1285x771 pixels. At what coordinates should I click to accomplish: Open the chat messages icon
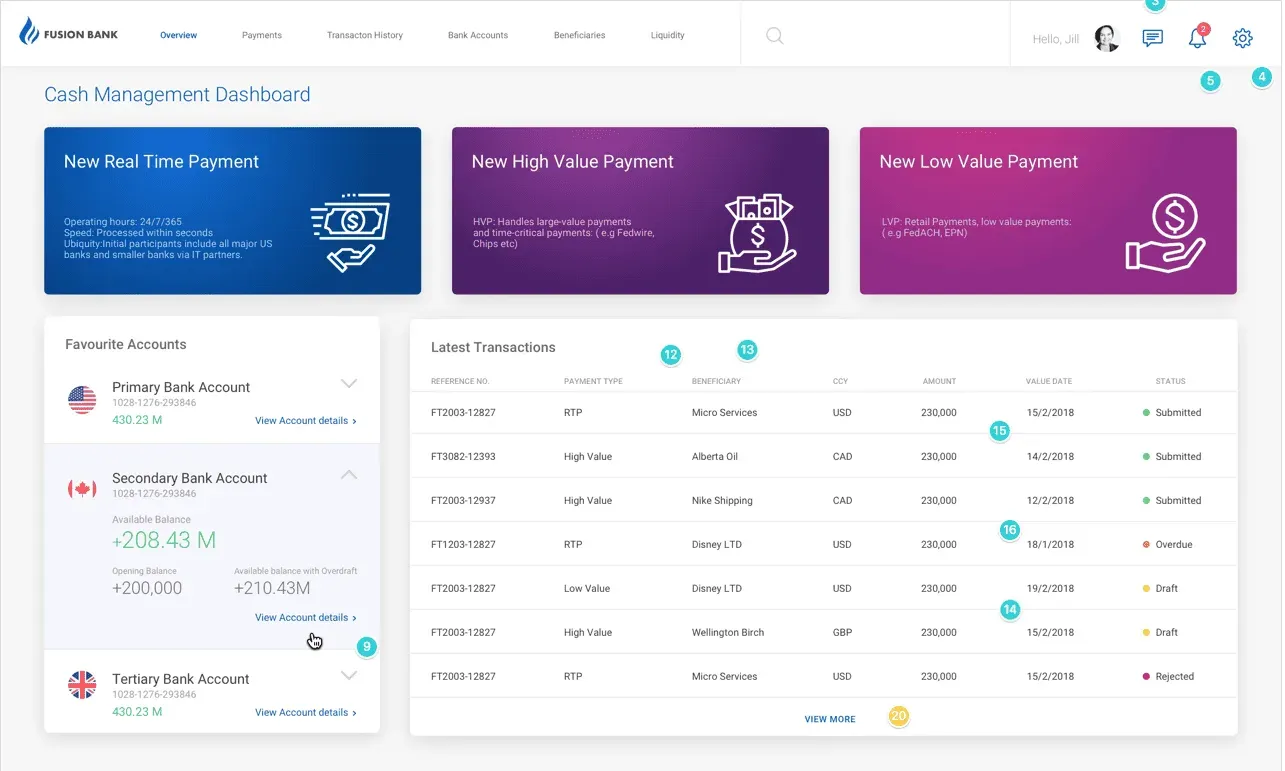[x=1153, y=38]
